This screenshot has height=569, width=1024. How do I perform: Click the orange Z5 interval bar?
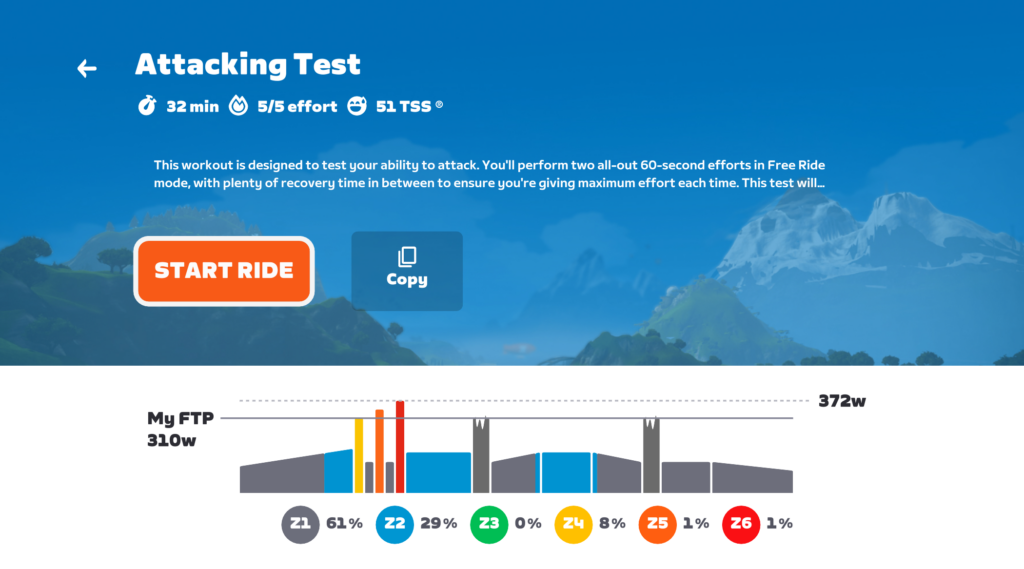pos(379,451)
